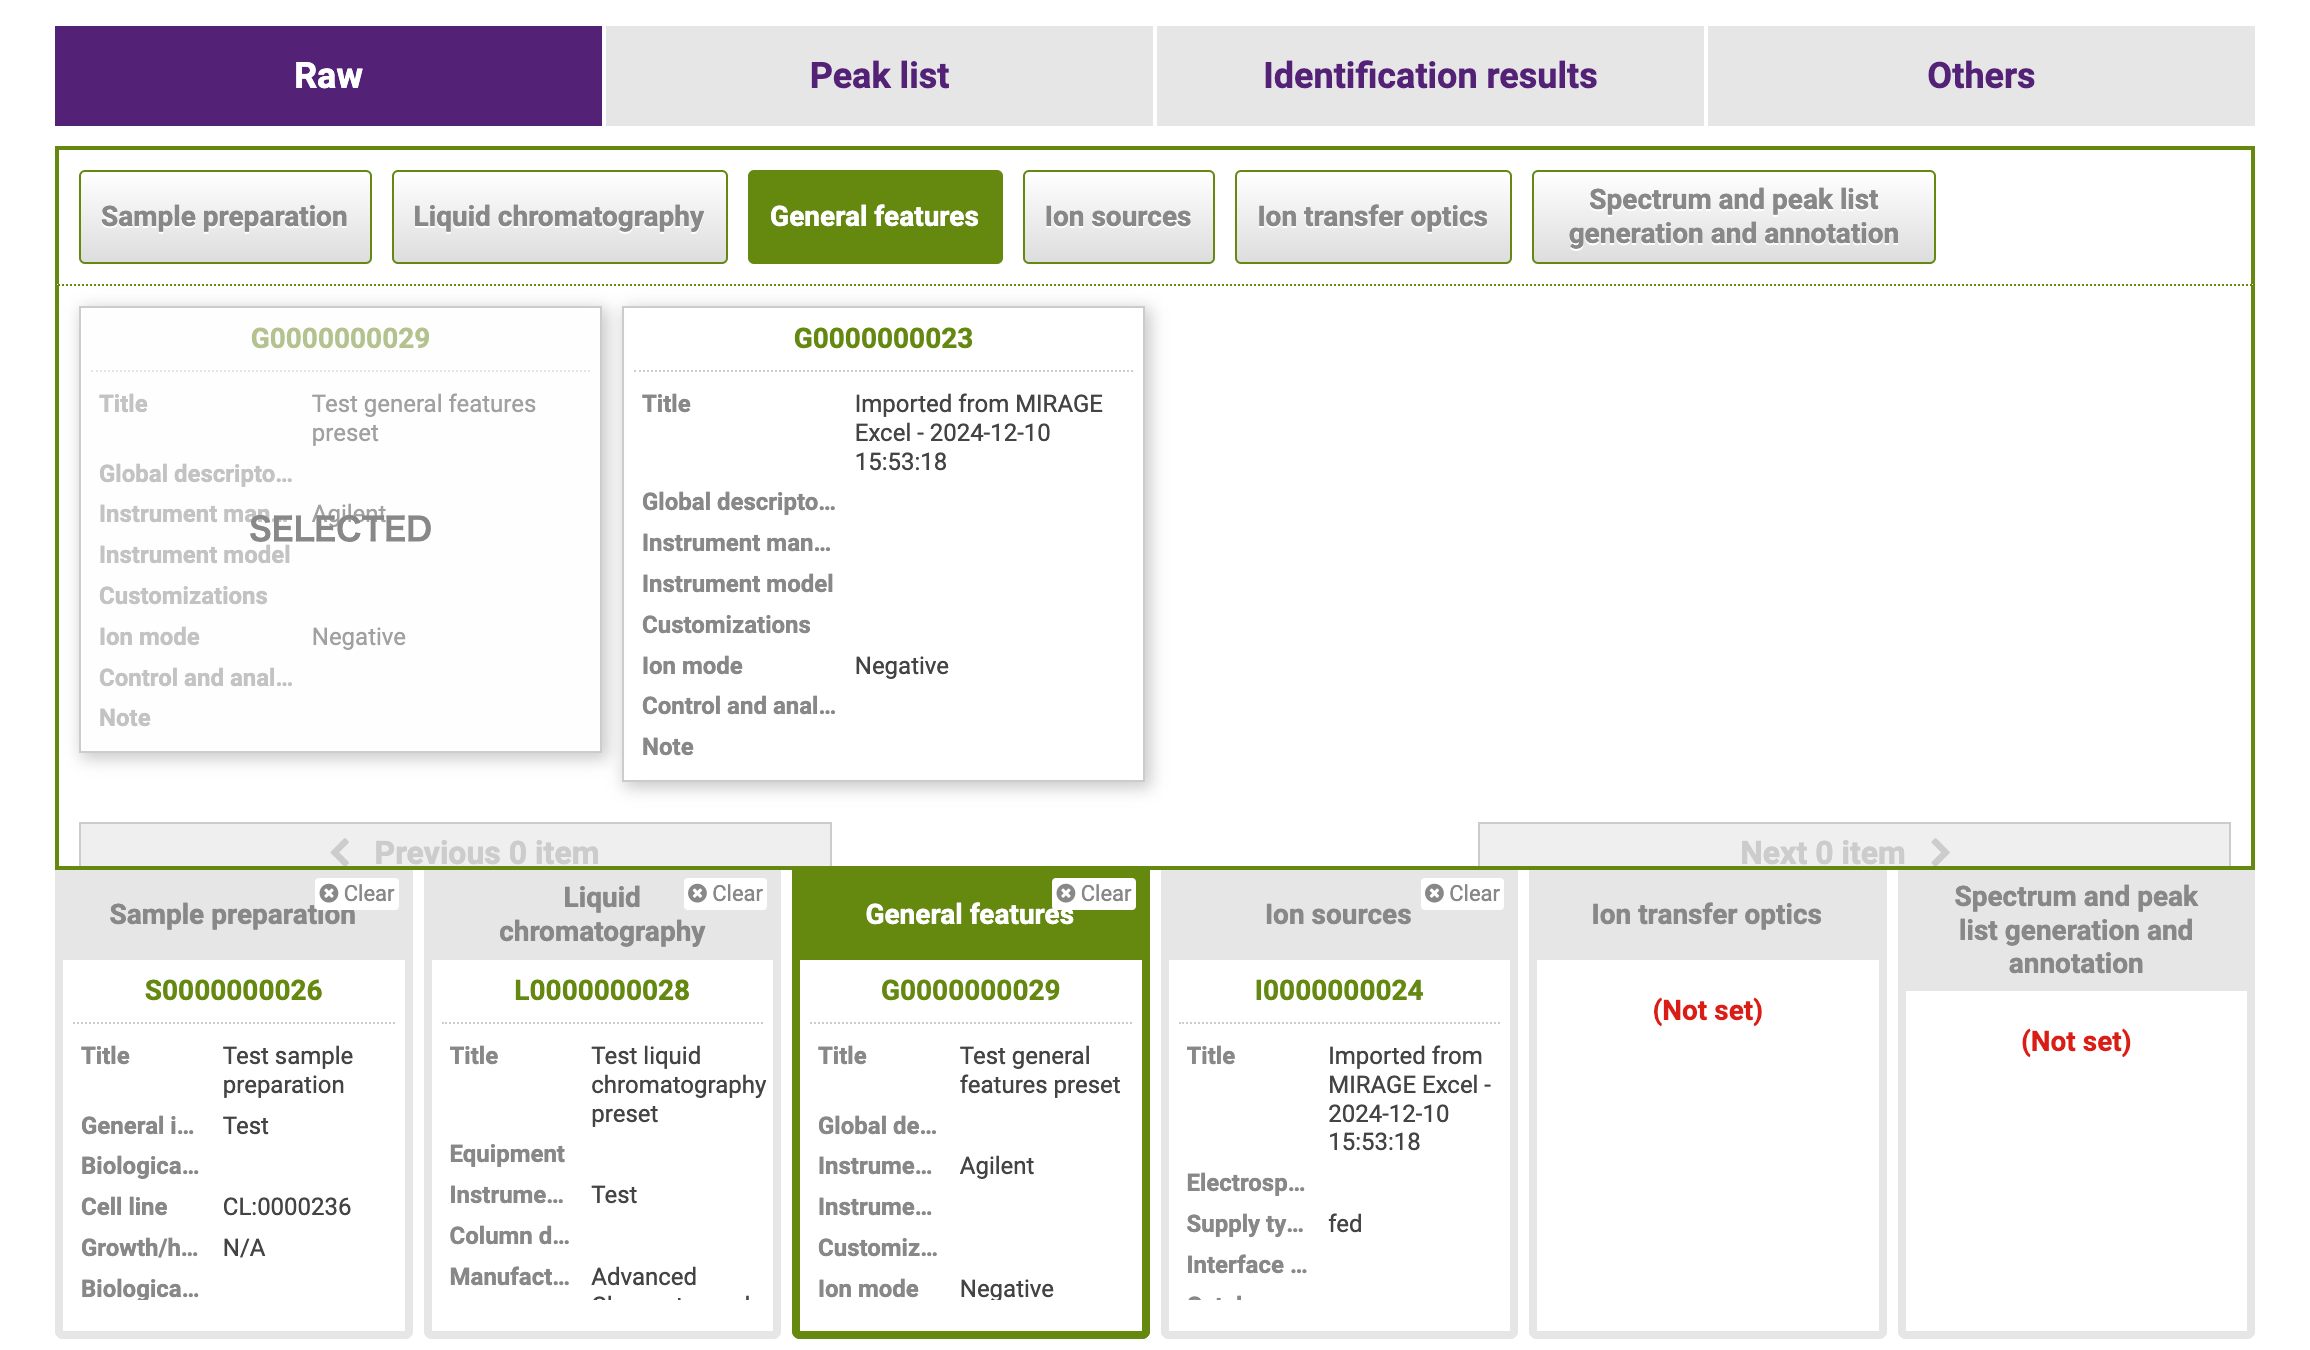2310x1350 pixels.
Task: Switch to the Peak list tab
Action: [879, 76]
